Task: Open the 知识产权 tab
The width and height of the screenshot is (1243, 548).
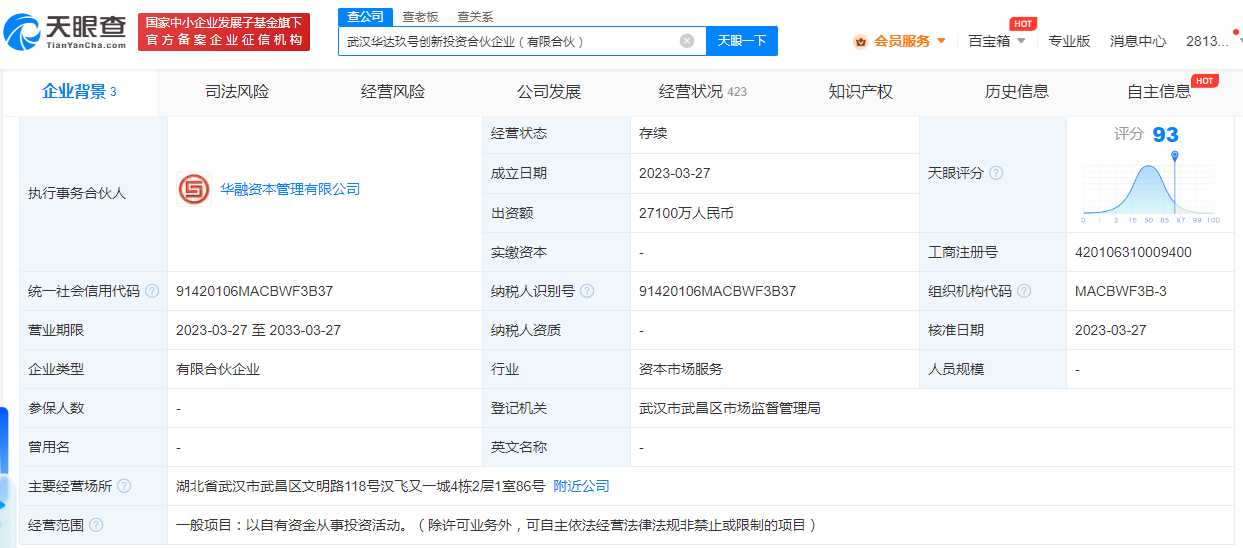Action: coord(861,91)
